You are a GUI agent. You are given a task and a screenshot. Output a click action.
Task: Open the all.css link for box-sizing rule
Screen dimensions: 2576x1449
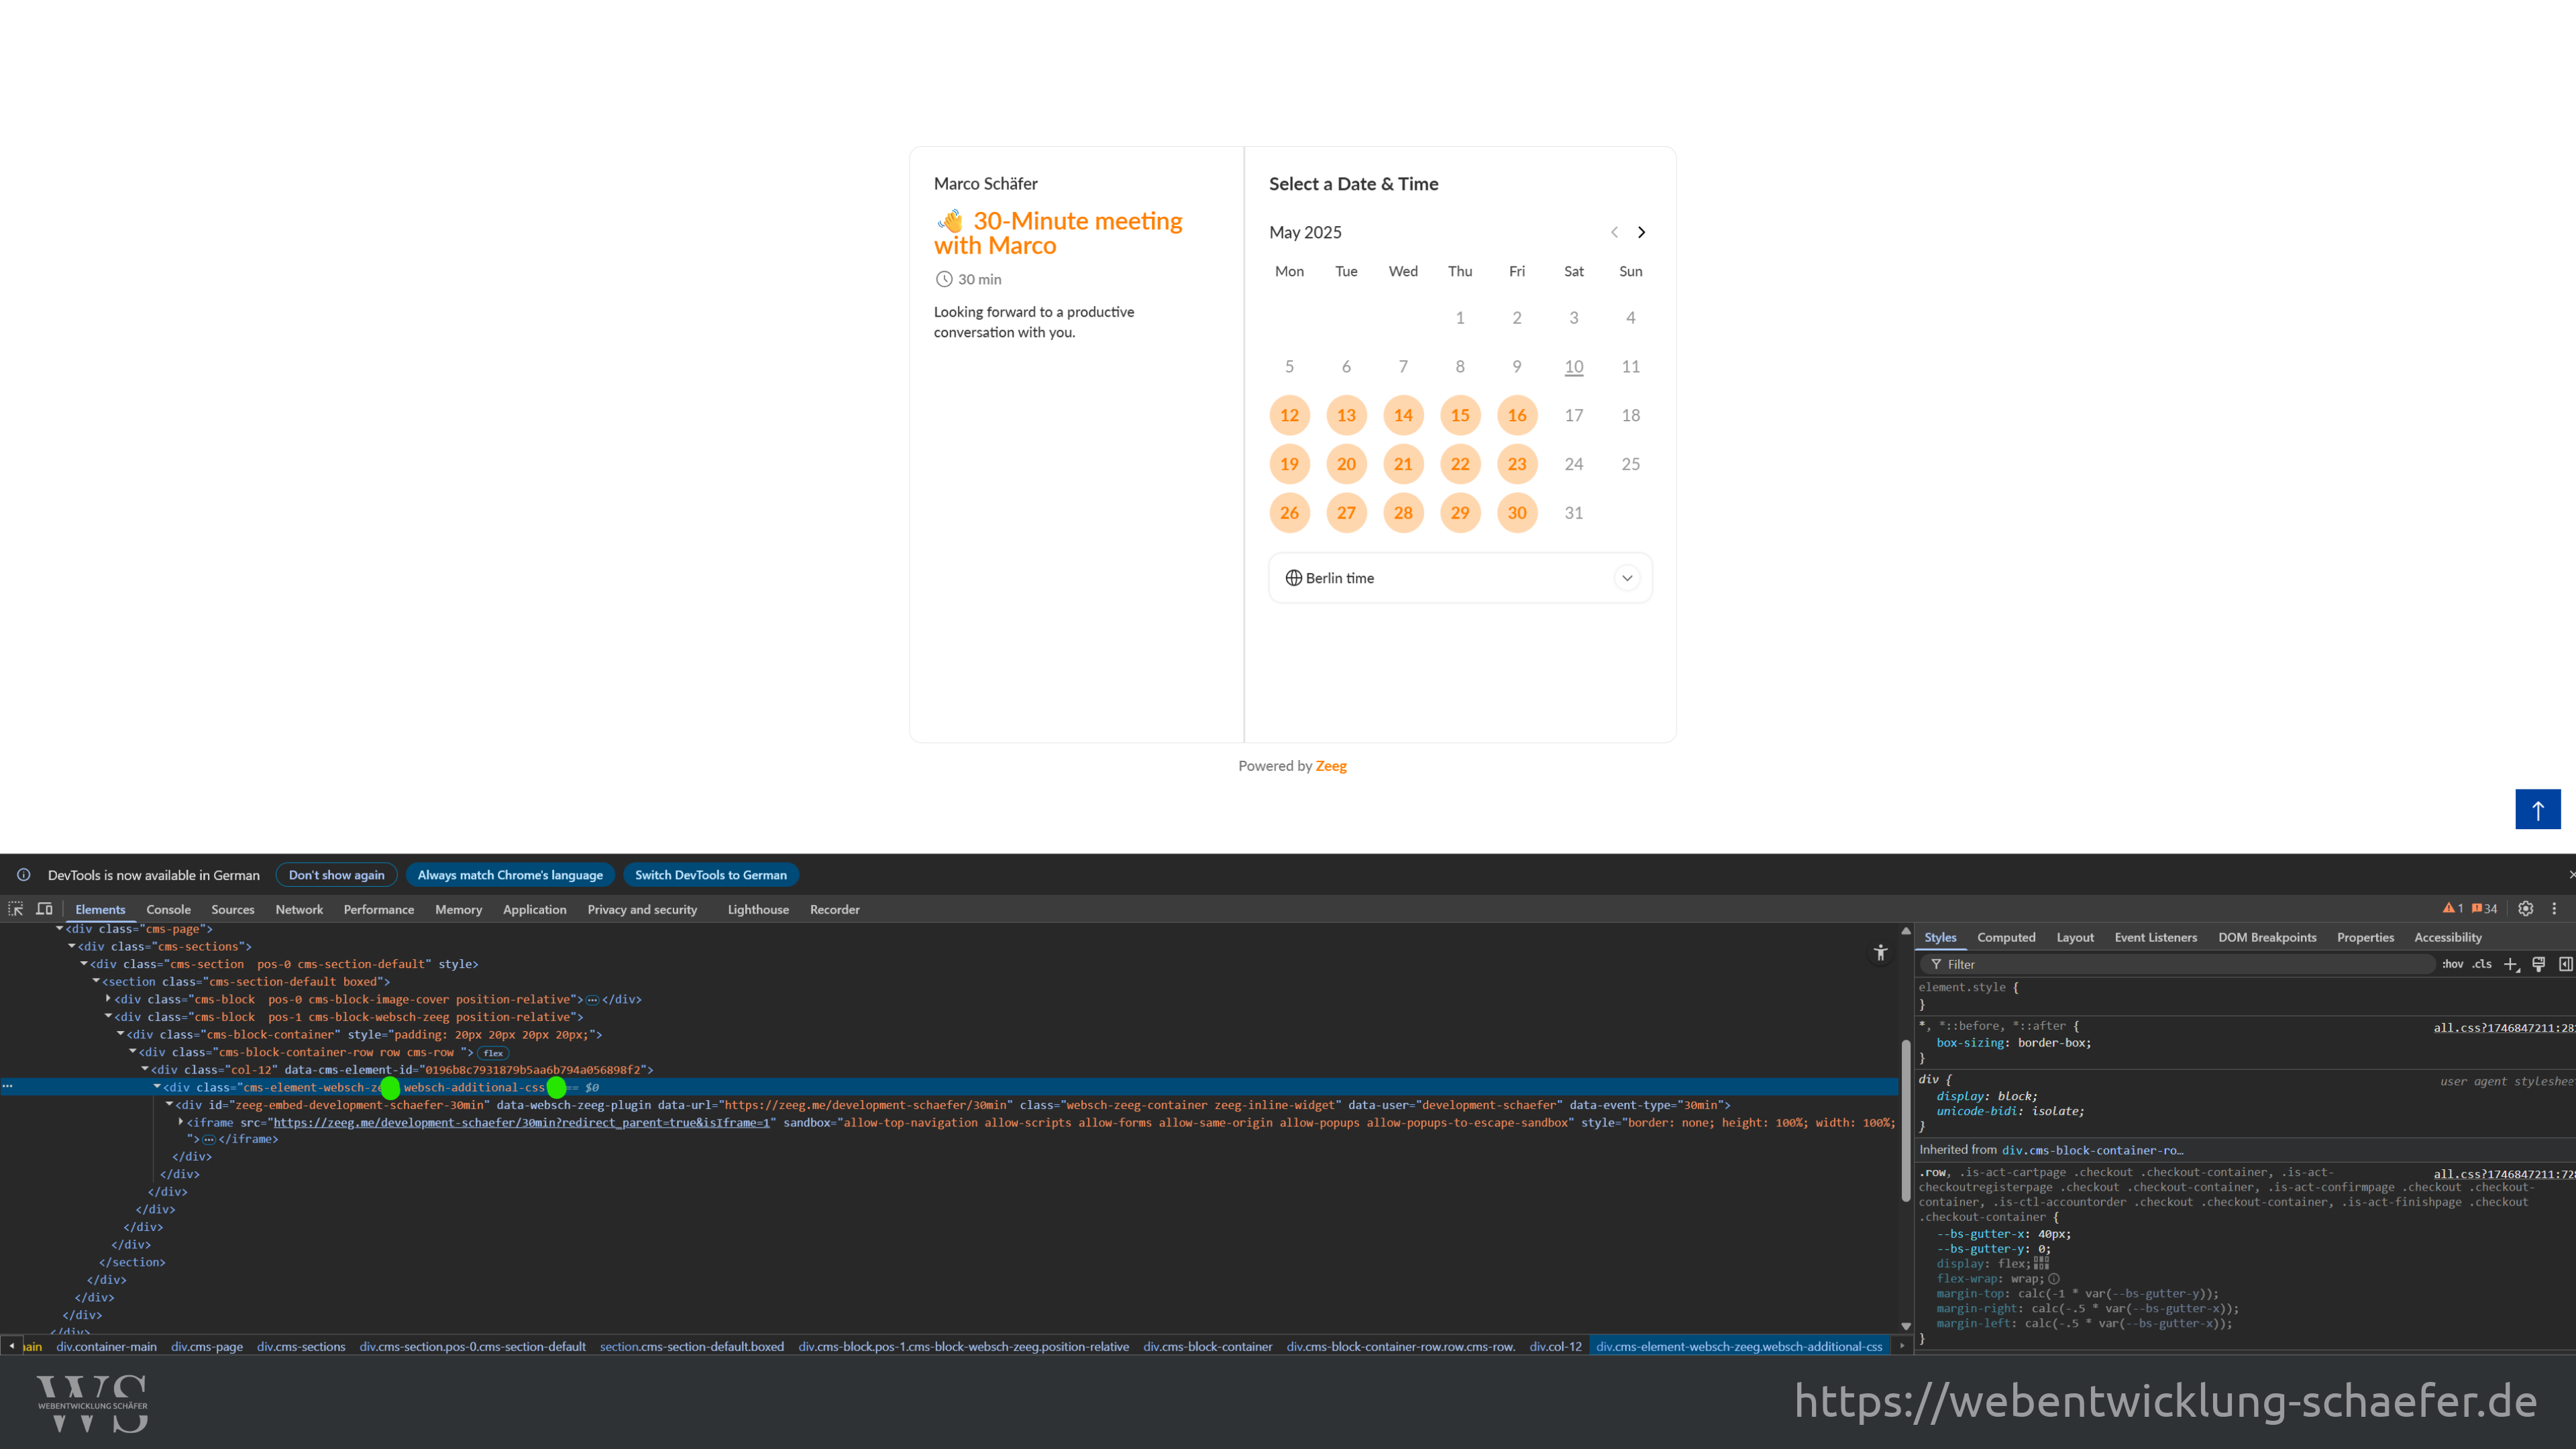pyautogui.click(x=2504, y=1027)
